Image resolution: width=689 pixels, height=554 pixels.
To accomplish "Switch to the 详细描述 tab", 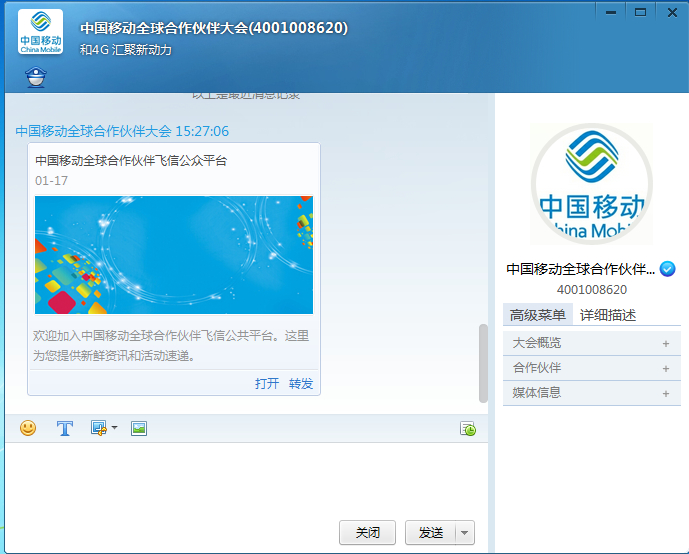I will point(608,315).
